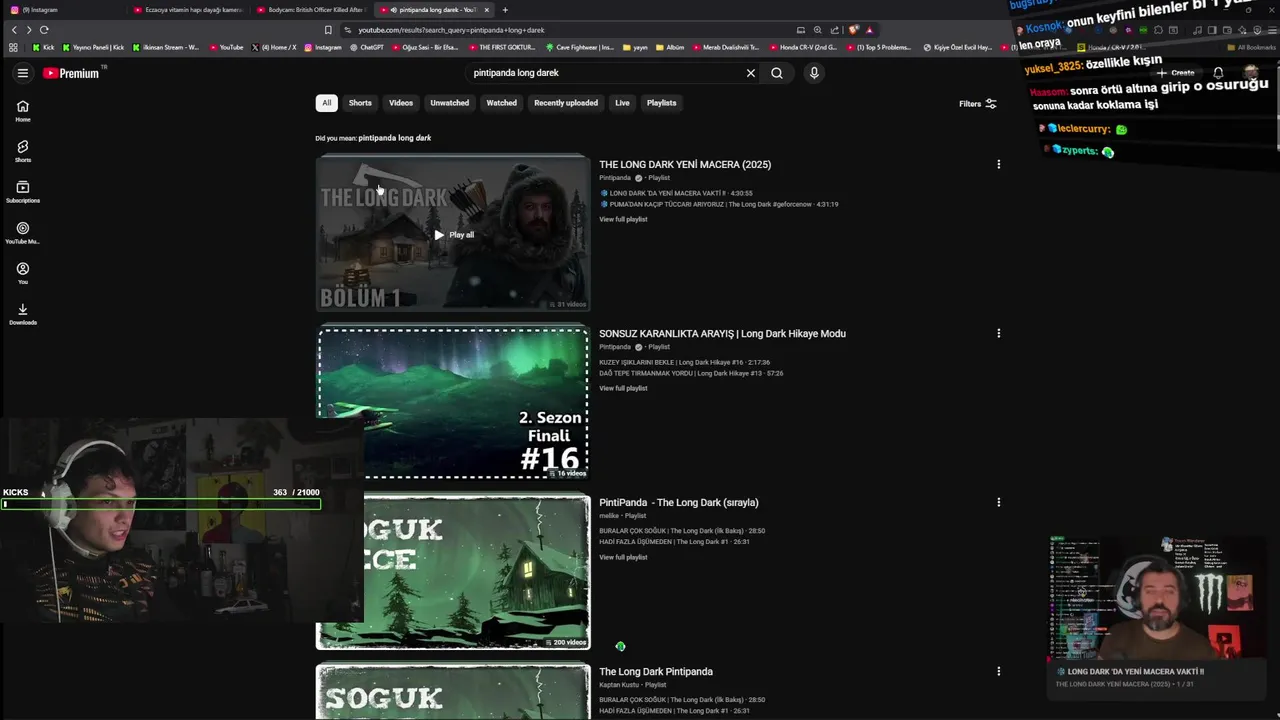Click the browser Forward arrow
Viewport: 1280px width, 720px height.
(28, 30)
